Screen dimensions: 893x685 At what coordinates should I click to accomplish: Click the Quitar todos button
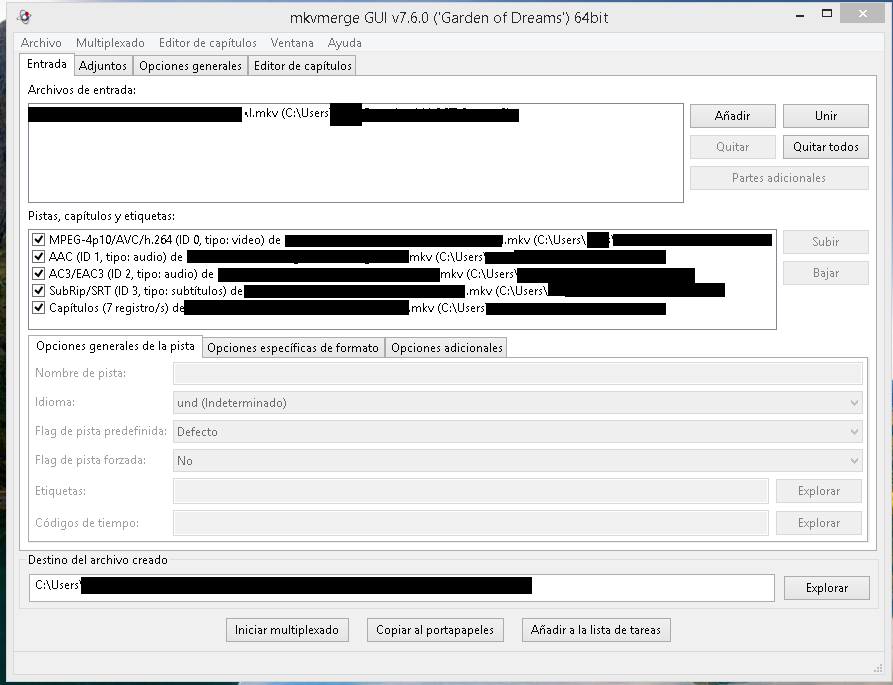825,147
